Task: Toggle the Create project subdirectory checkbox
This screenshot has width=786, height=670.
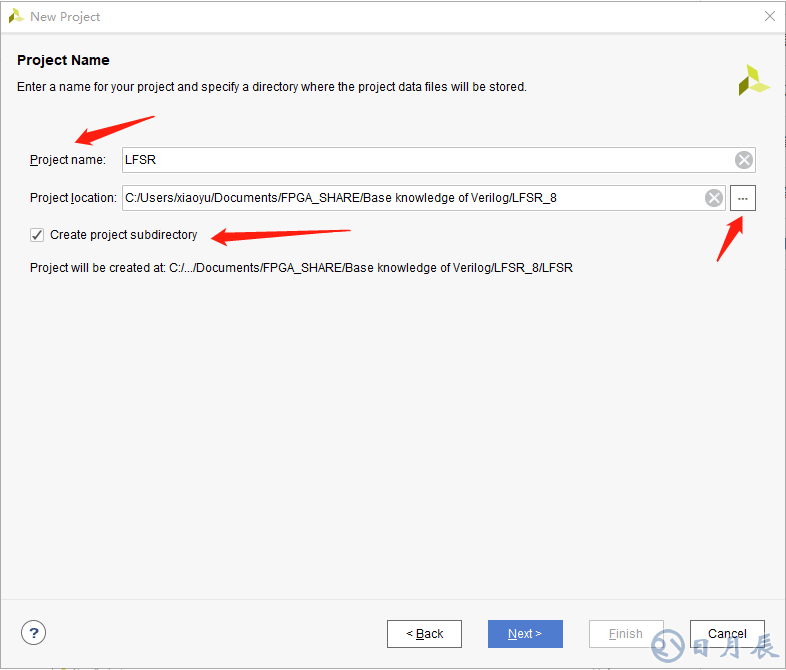Action: [37, 235]
